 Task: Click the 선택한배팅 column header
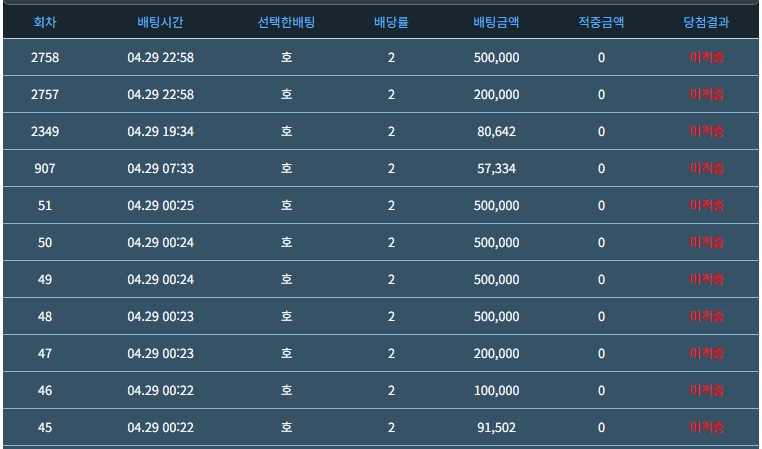[286, 21]
